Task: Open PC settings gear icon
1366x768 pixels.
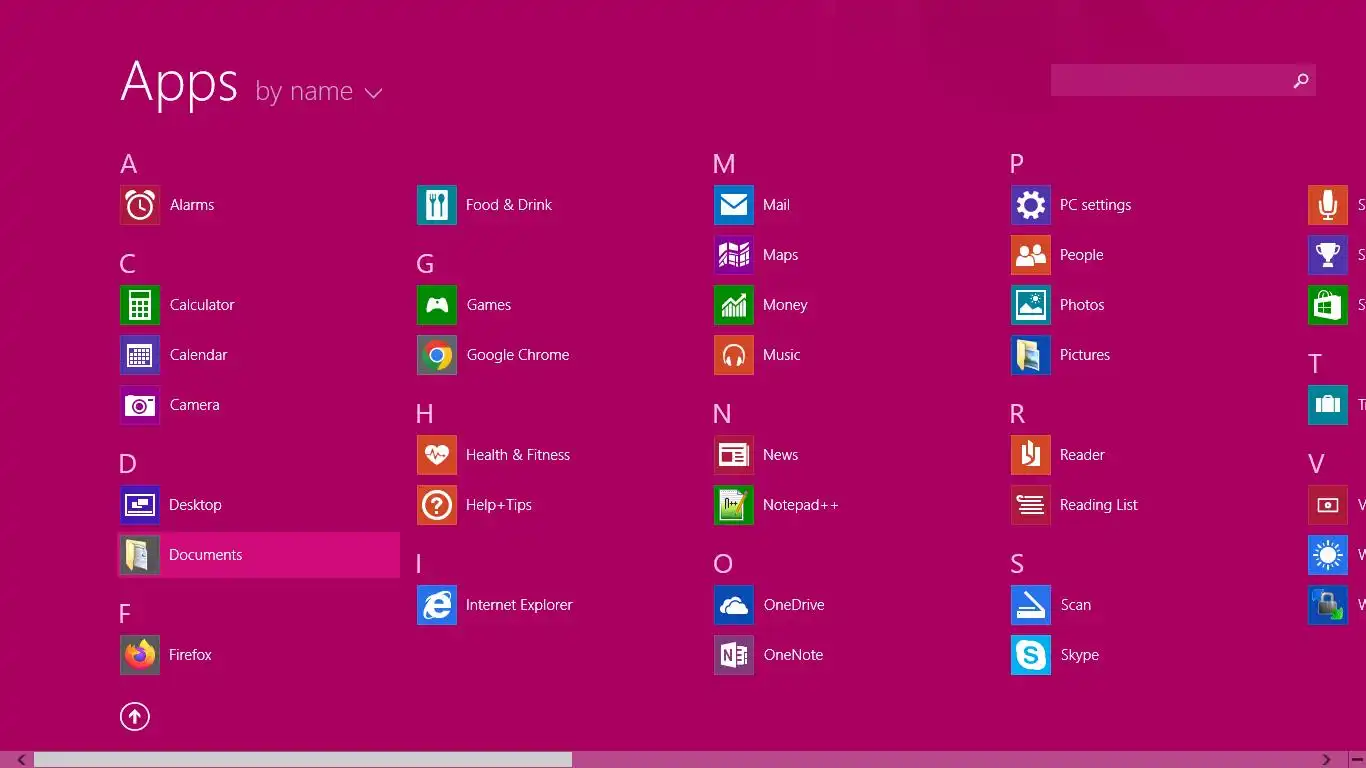Action: (1031, 205)
